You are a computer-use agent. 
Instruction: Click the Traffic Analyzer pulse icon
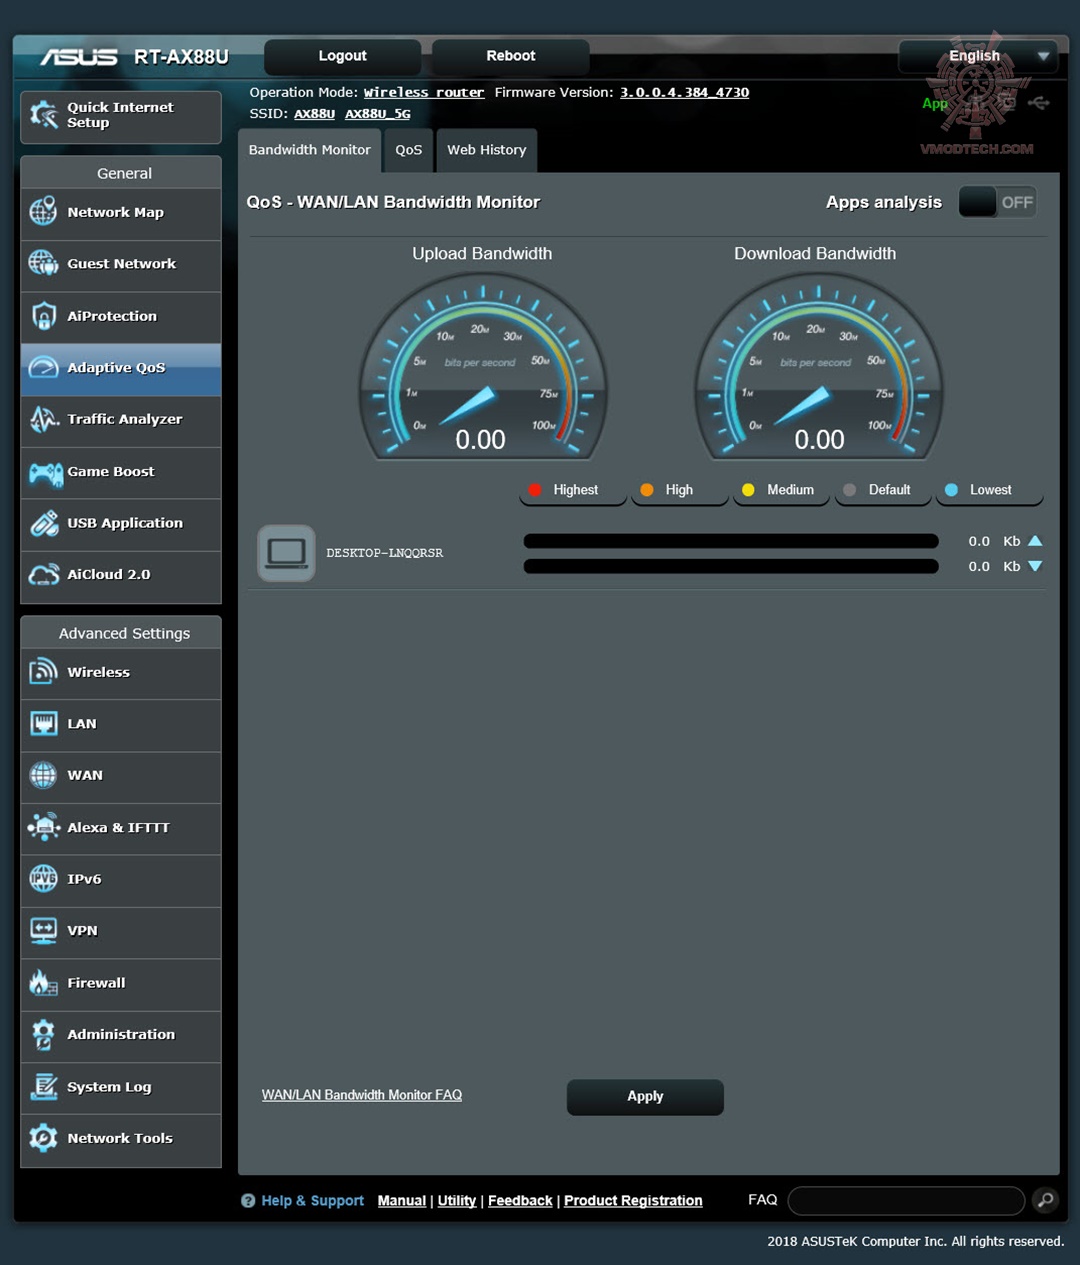[43, 419]
